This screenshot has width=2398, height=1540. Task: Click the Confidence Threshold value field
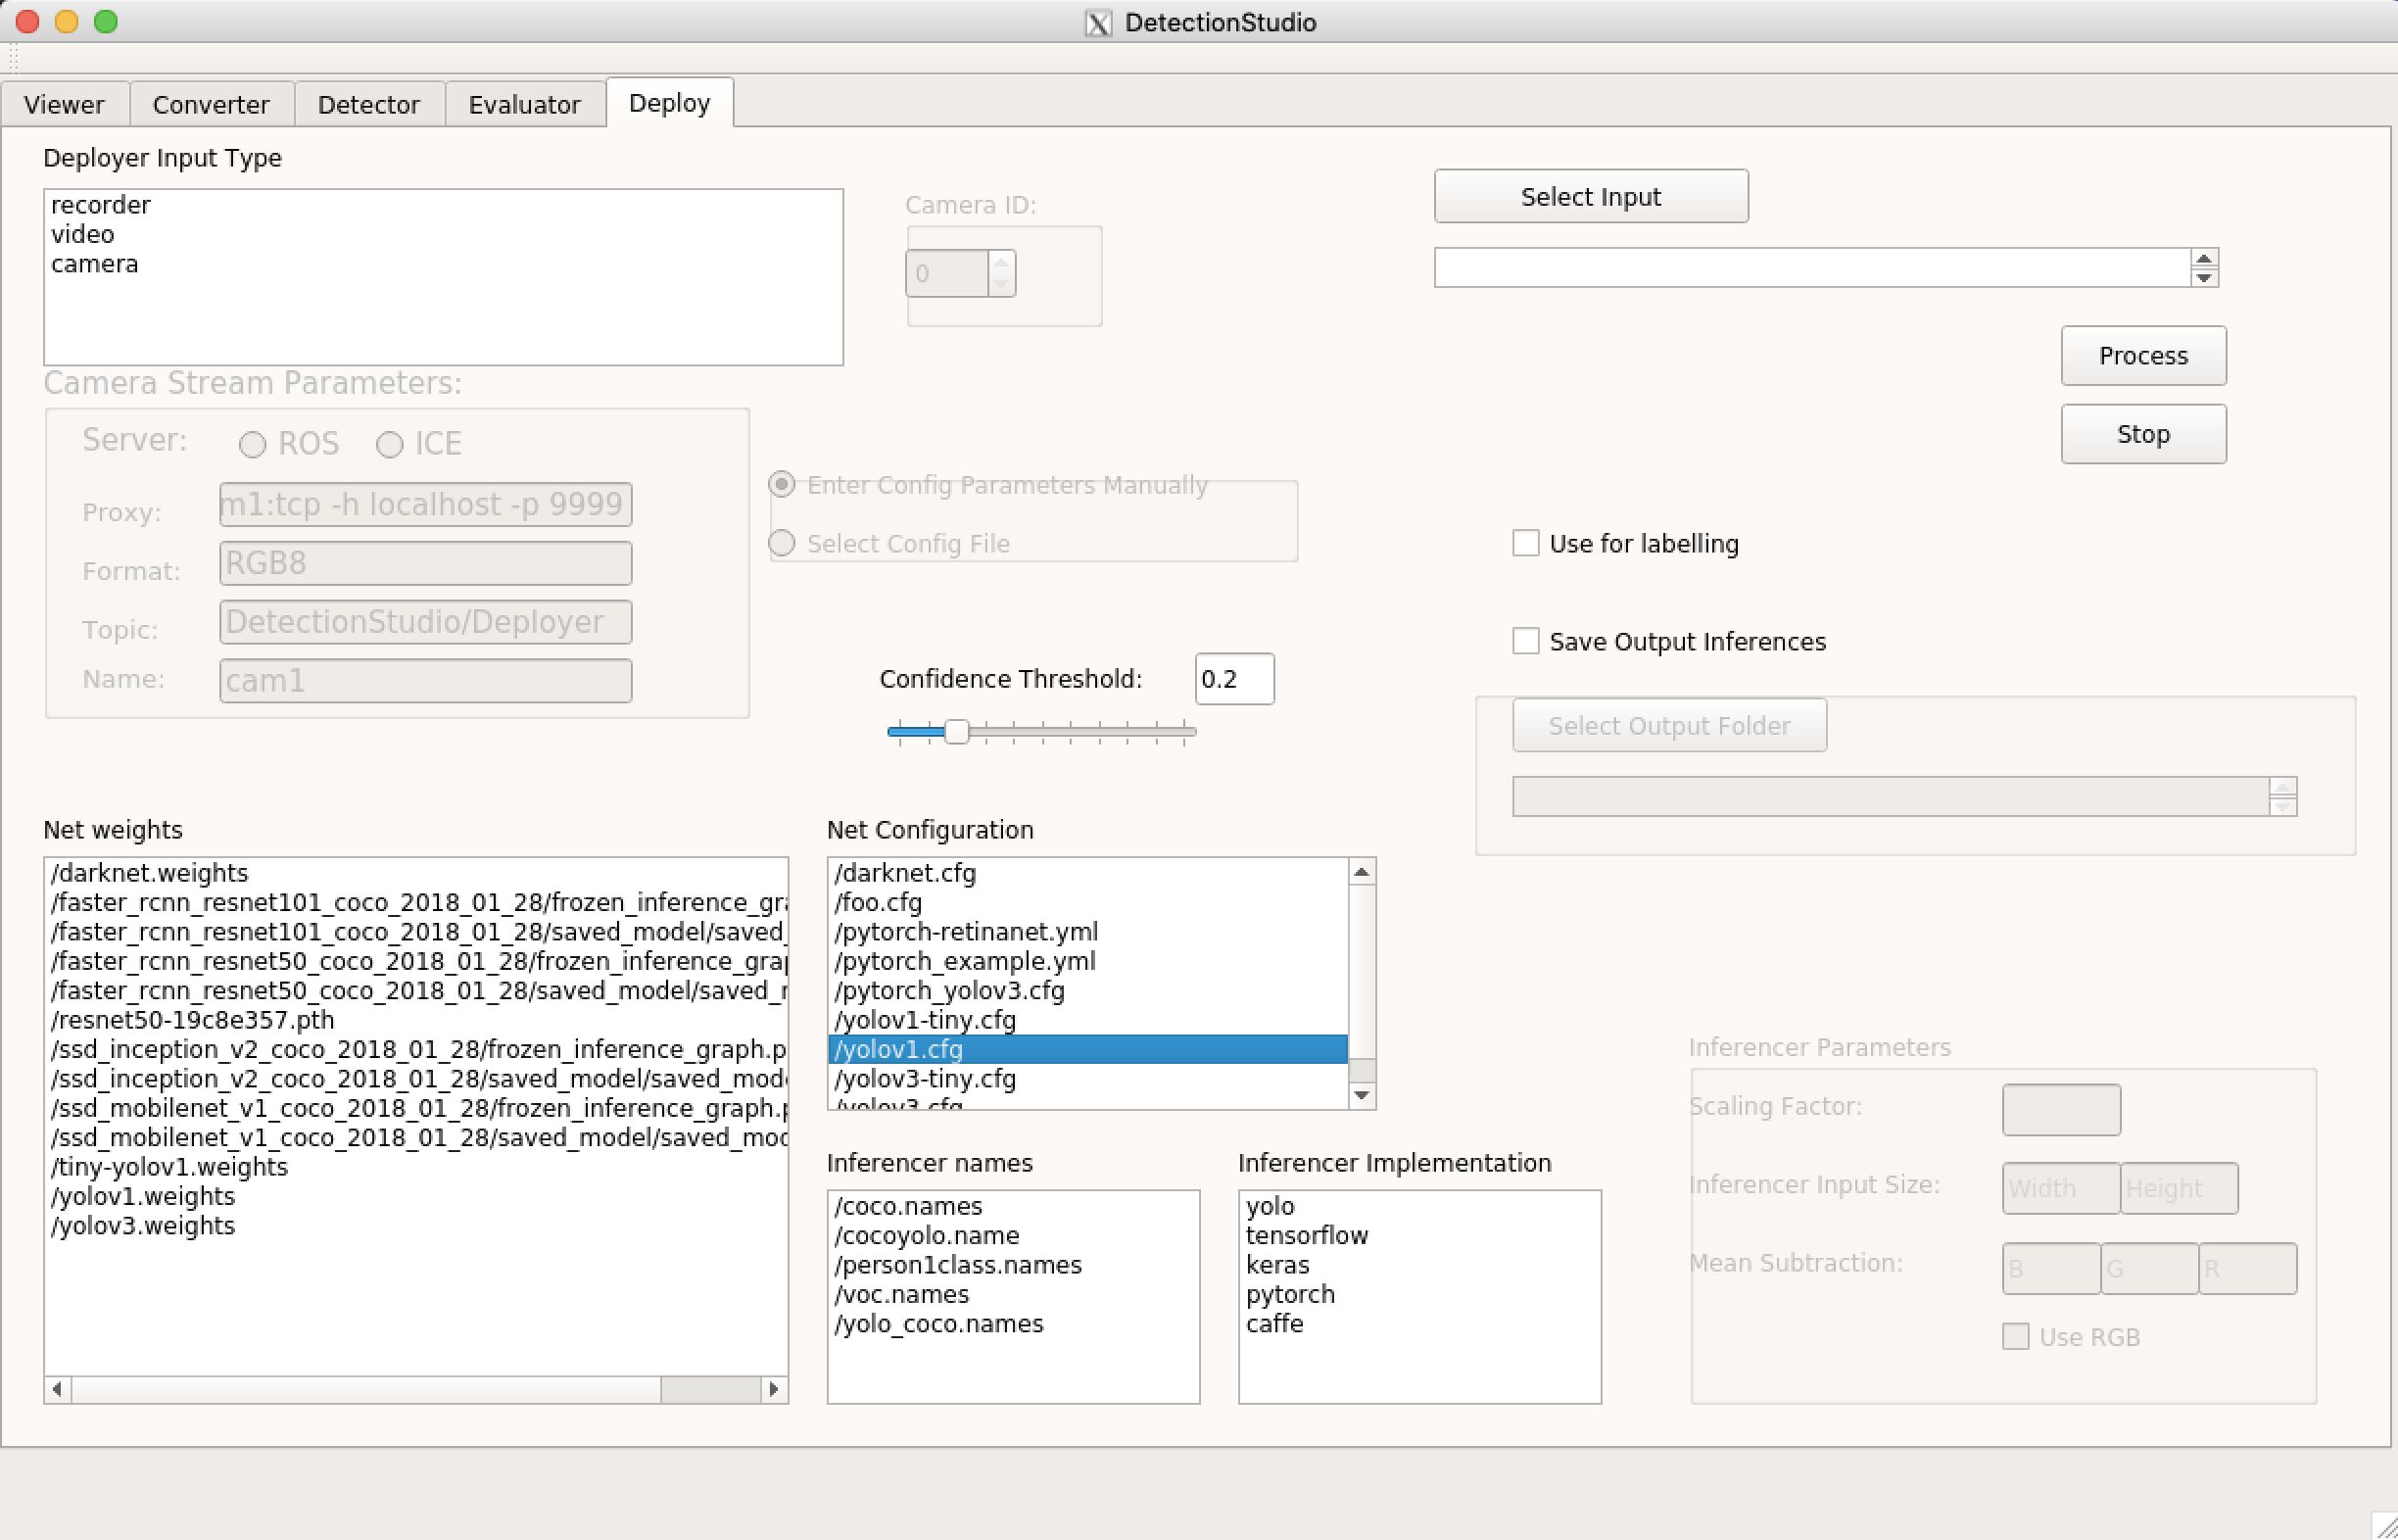click(1233, 679)
